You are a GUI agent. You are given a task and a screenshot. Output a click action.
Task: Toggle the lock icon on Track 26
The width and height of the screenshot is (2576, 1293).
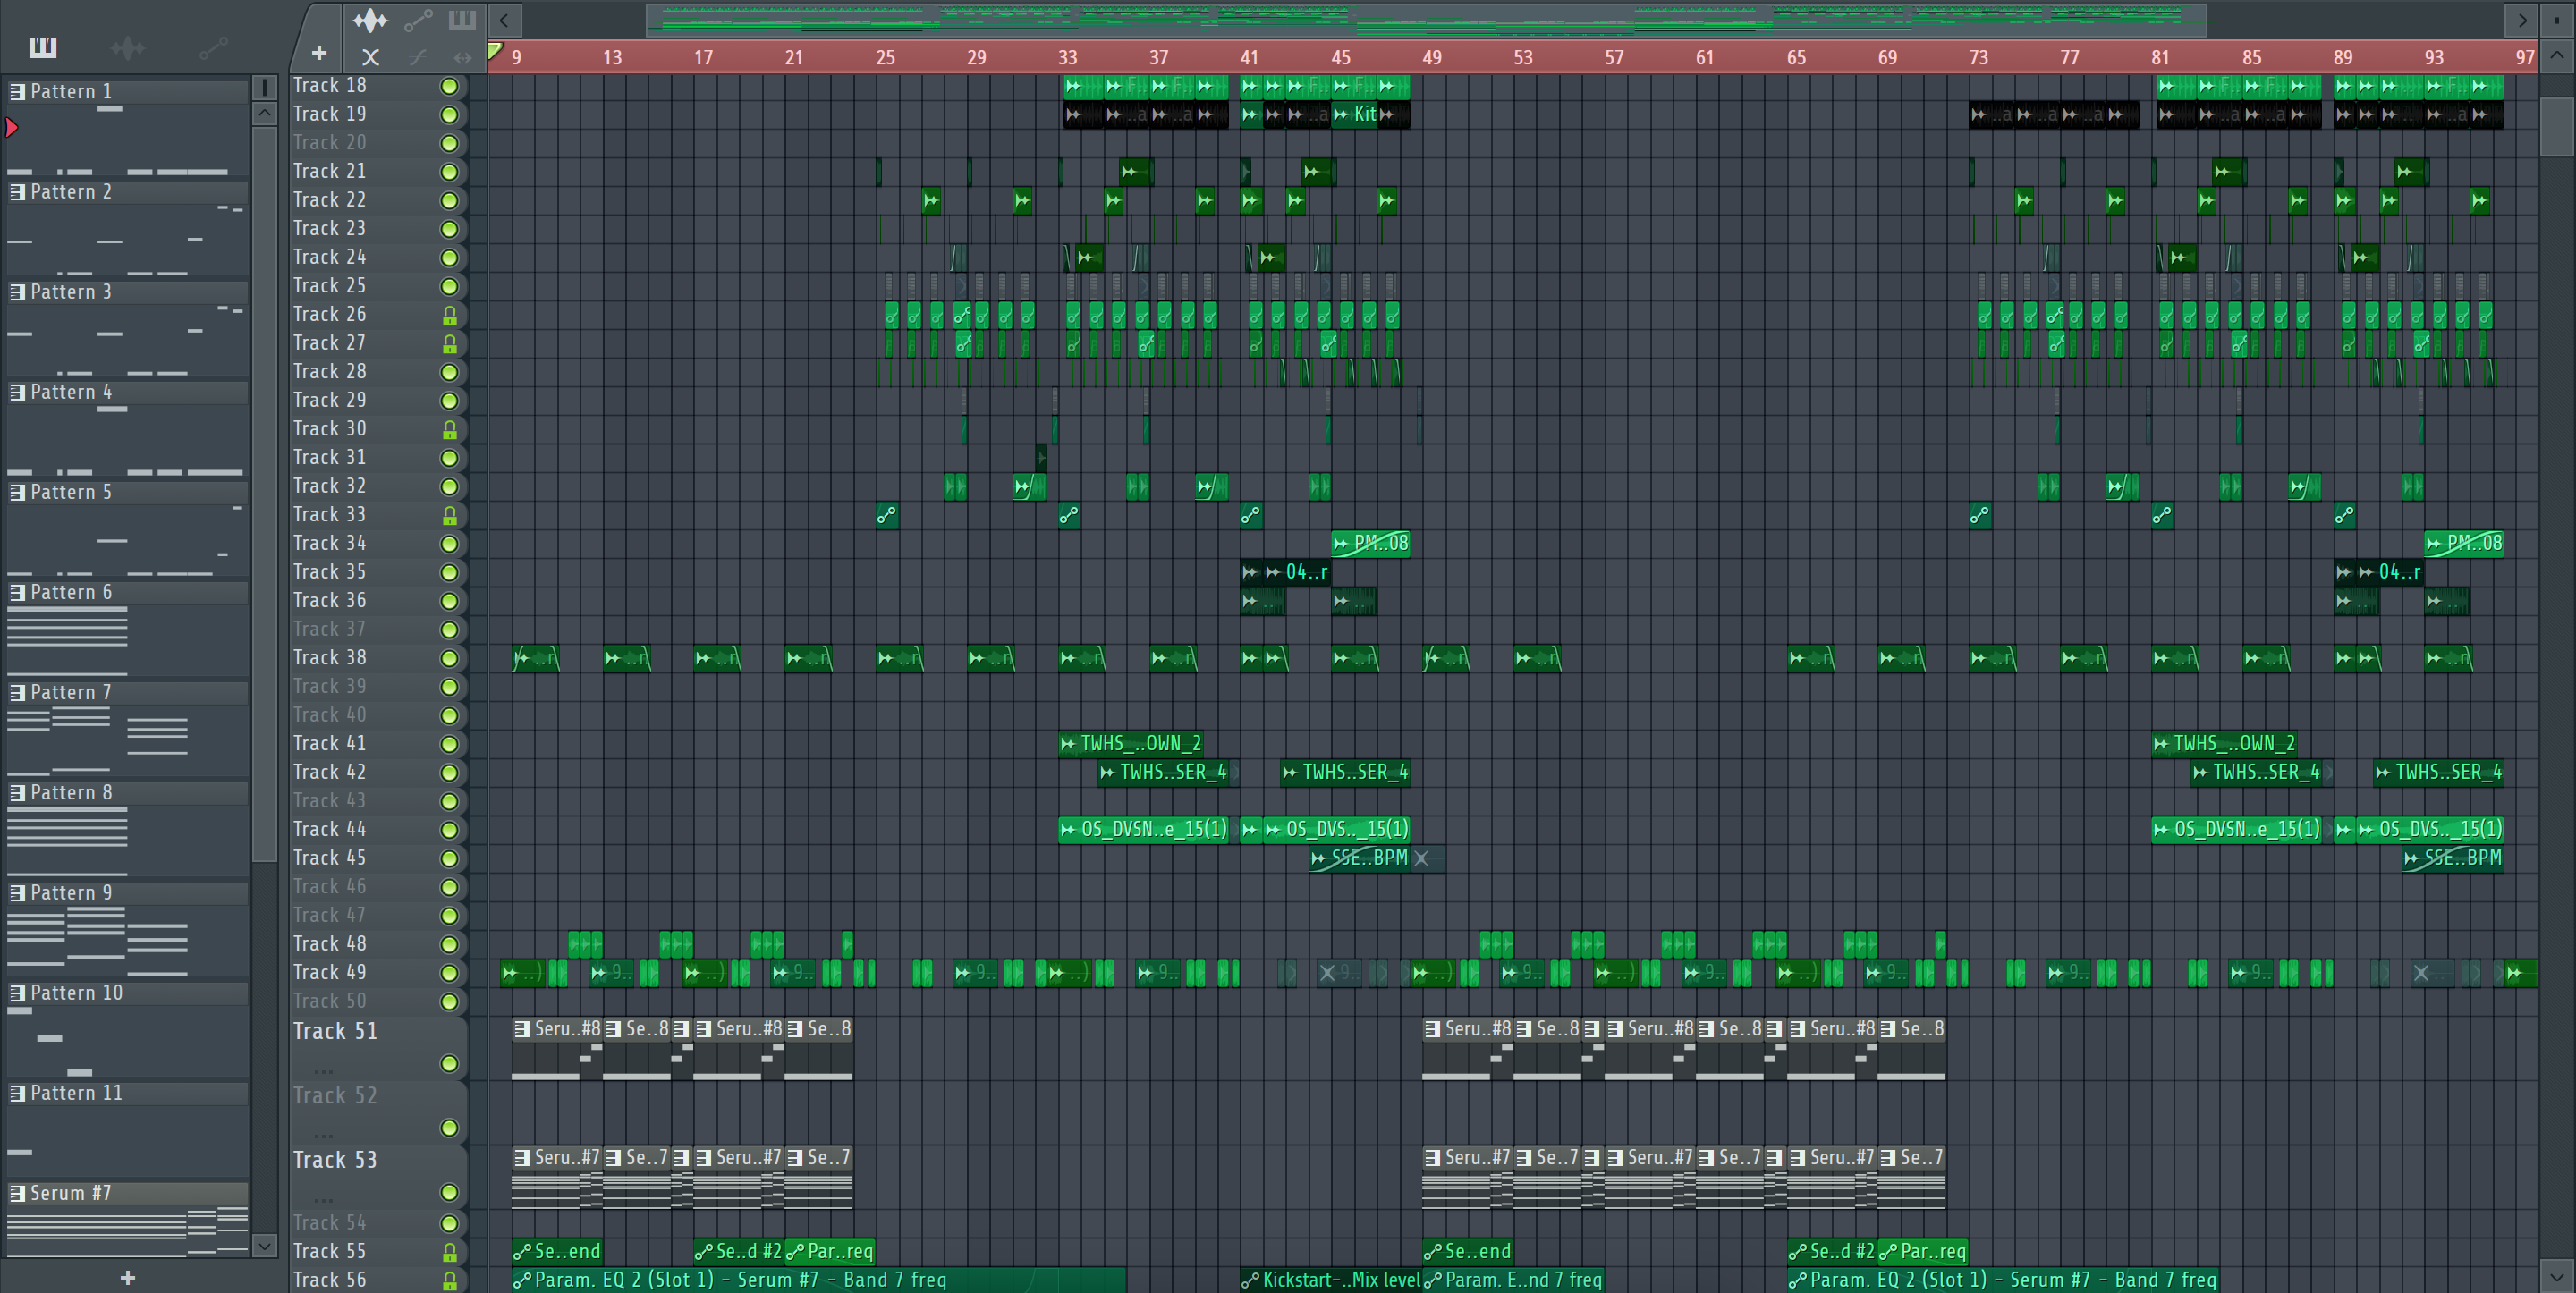[x=450, y=316]
